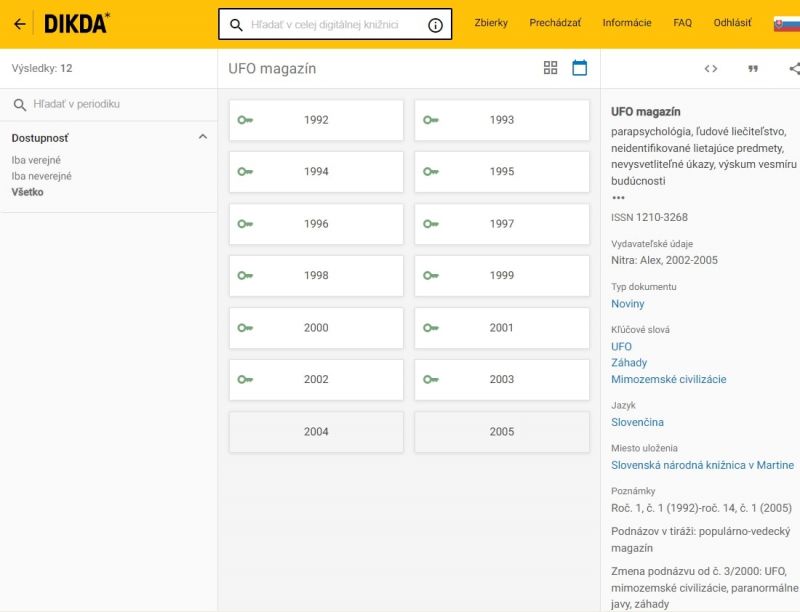Click the info icon in the search bar
800x612 pixels.
[x=435, y=25]
